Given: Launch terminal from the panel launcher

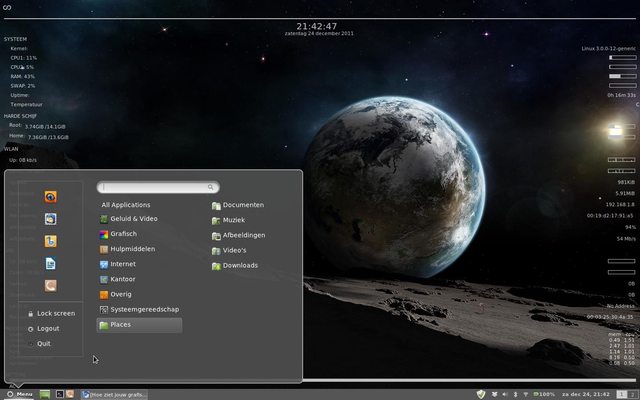Looking at the screenshot, I should pos(60,394).
